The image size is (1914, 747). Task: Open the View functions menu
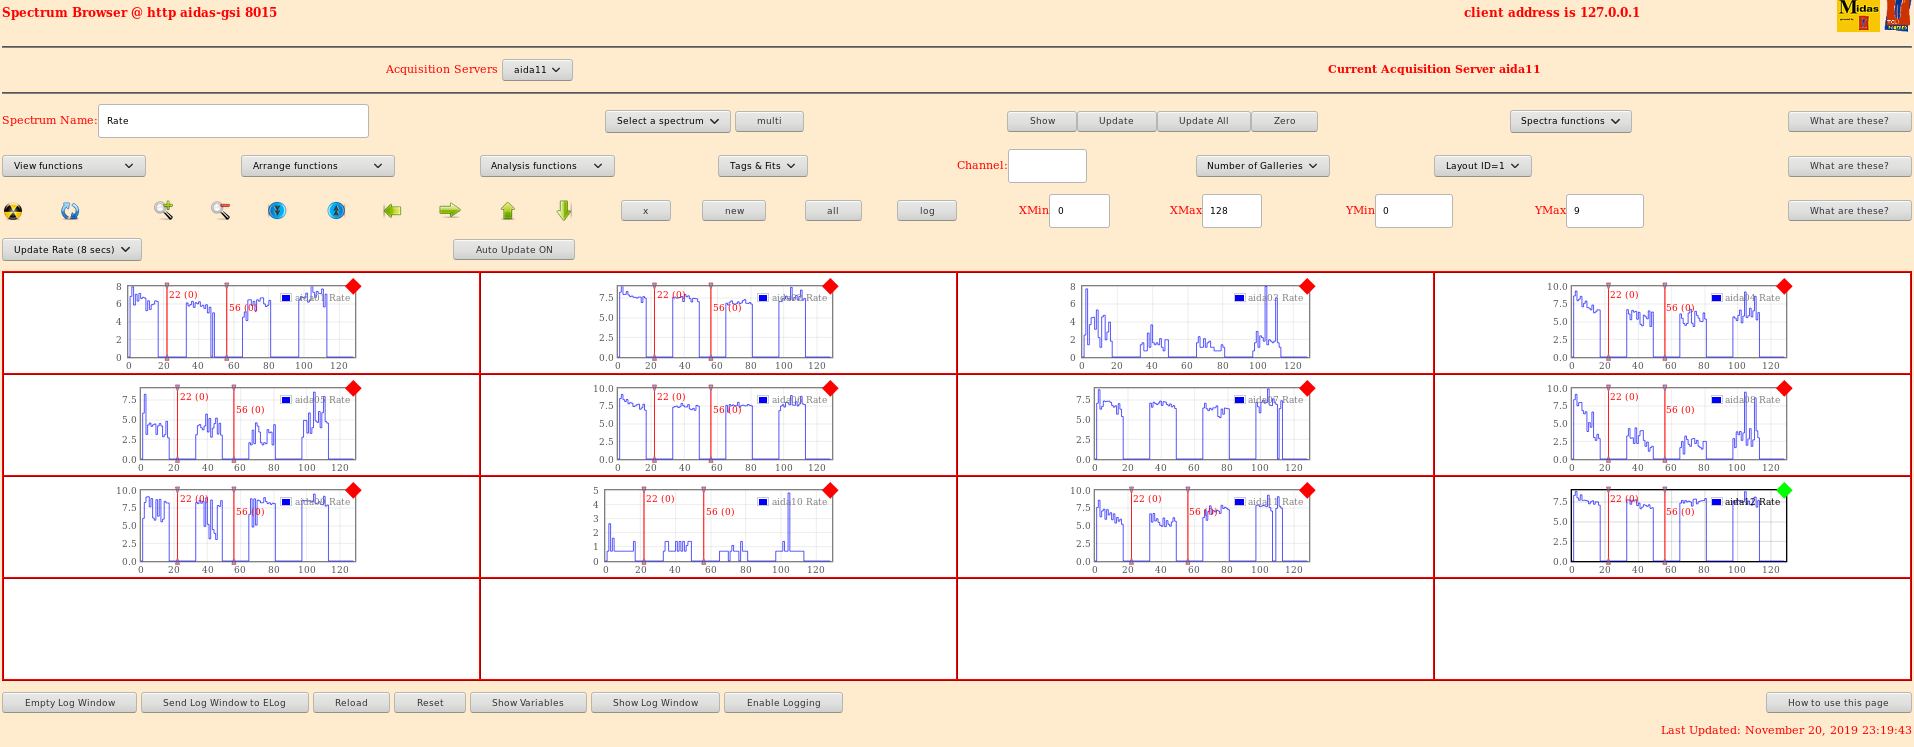[x=74, y=166]
